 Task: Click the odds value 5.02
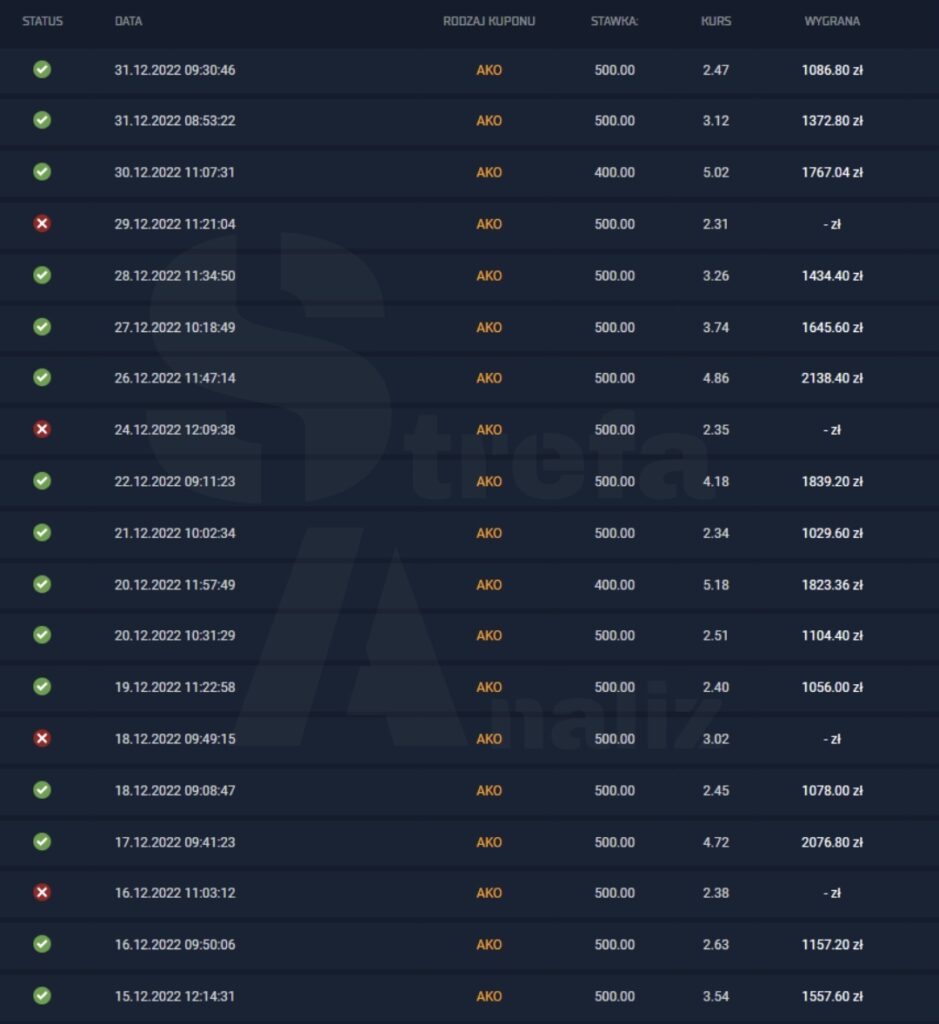click(716, 172)
